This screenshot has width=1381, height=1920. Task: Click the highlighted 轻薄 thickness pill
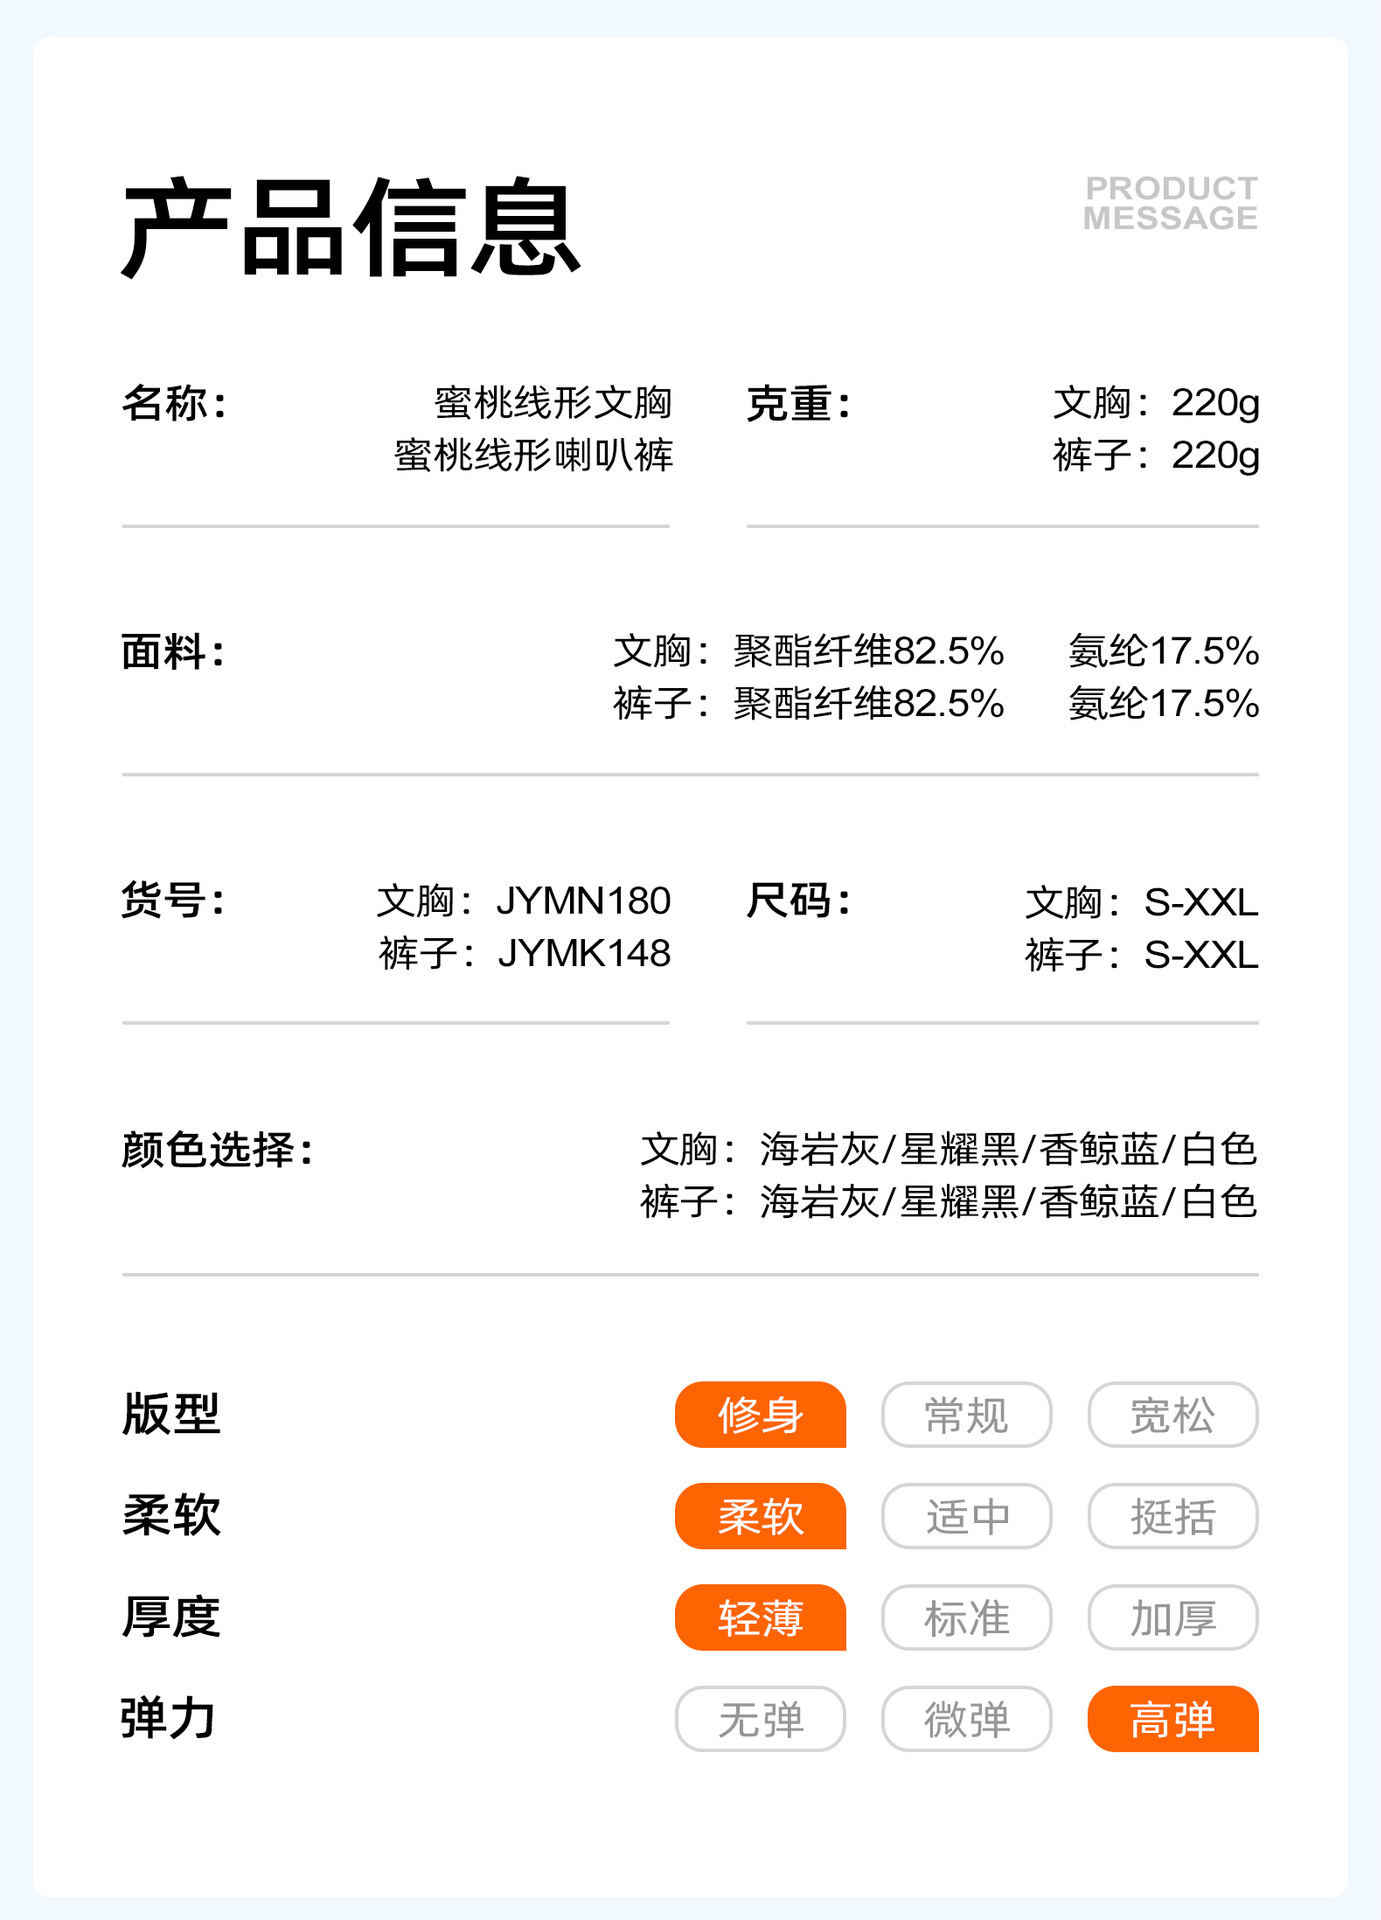pos(760,1618)
